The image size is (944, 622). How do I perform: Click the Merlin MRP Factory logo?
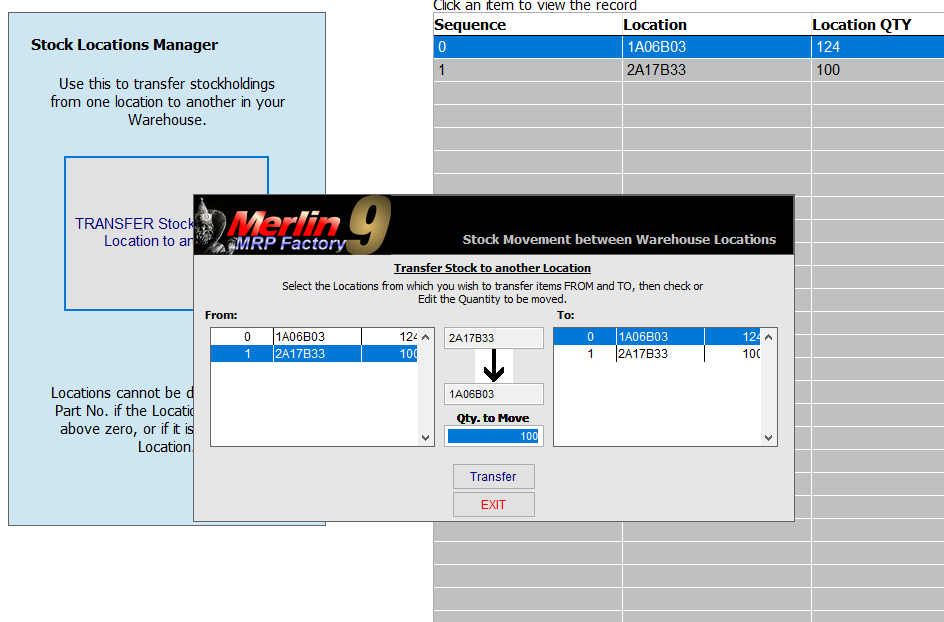pyautogui.click(x=292, y=226)
